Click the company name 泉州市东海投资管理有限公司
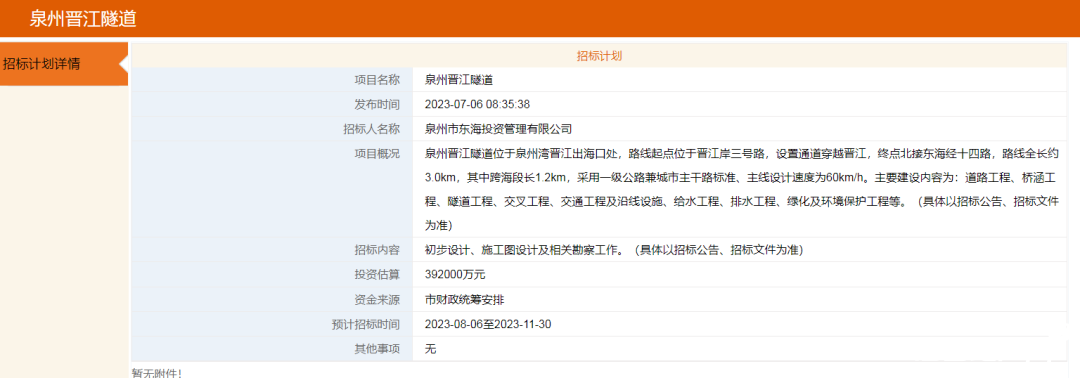Image resolution: width=1080 pixels, height=378 pixels. [499, 129]
